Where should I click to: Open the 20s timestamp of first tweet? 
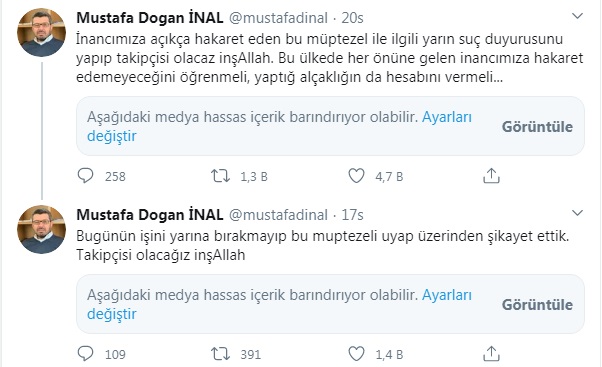pyautogui.click(x=352, y=18)
